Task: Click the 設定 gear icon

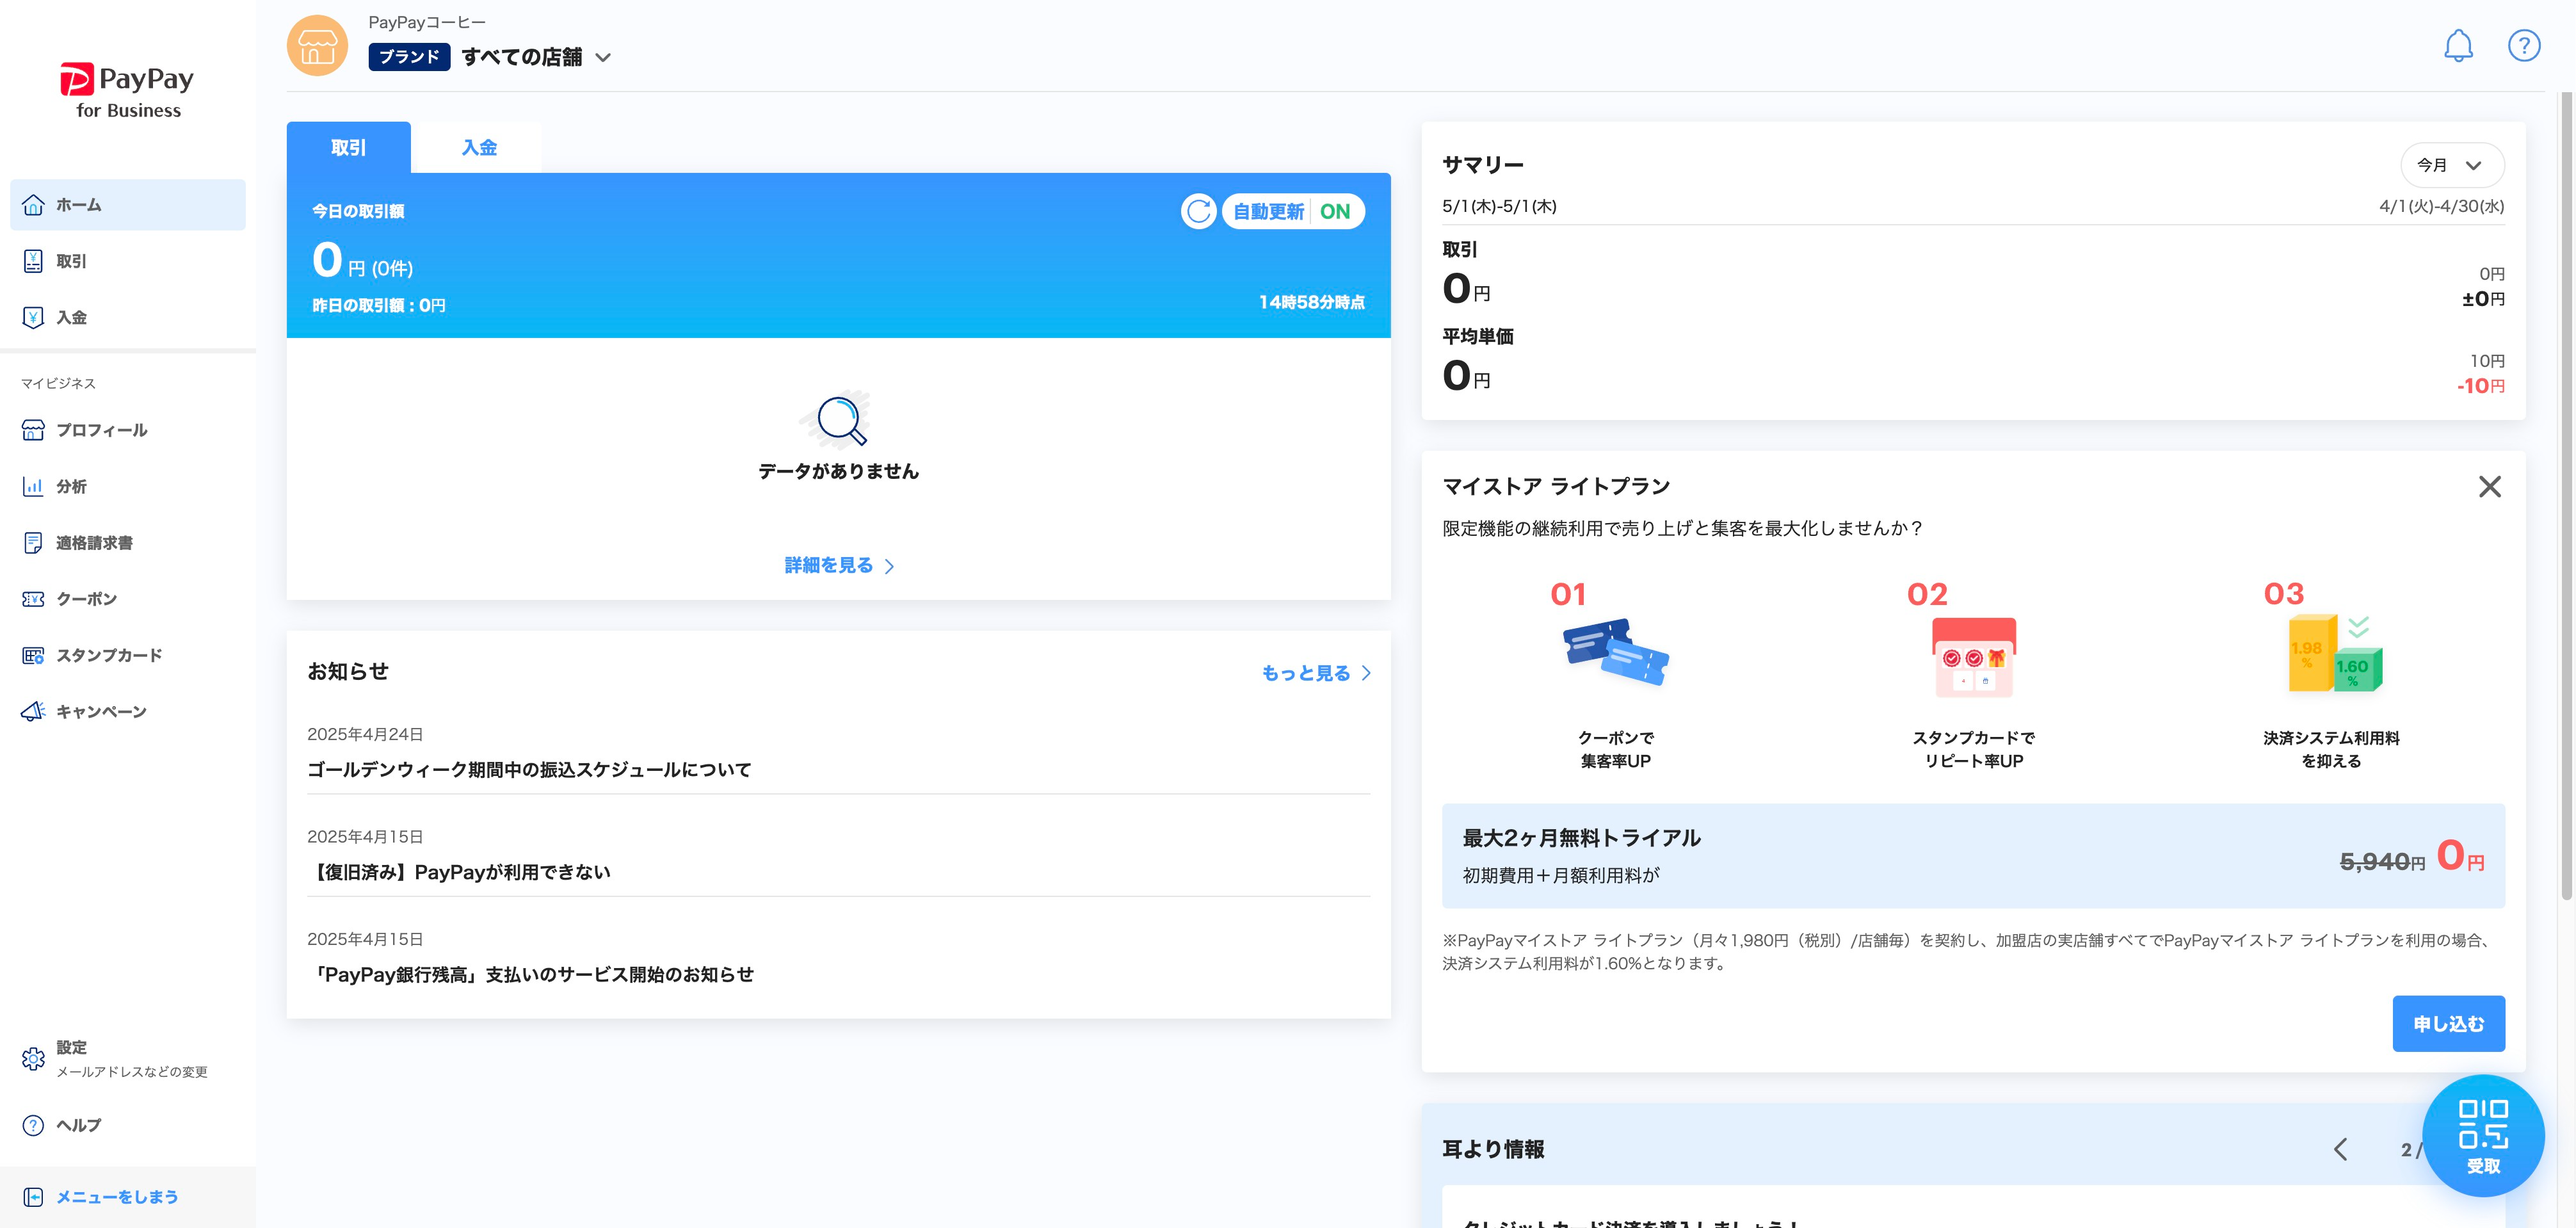Action: pos(33,1059)
